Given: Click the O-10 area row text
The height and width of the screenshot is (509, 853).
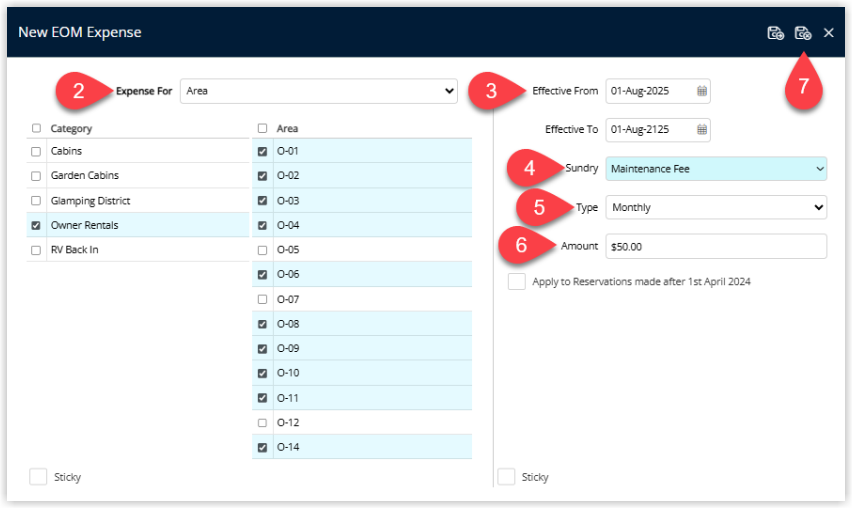Looking at the screenshot, I should tap(288, 373).
